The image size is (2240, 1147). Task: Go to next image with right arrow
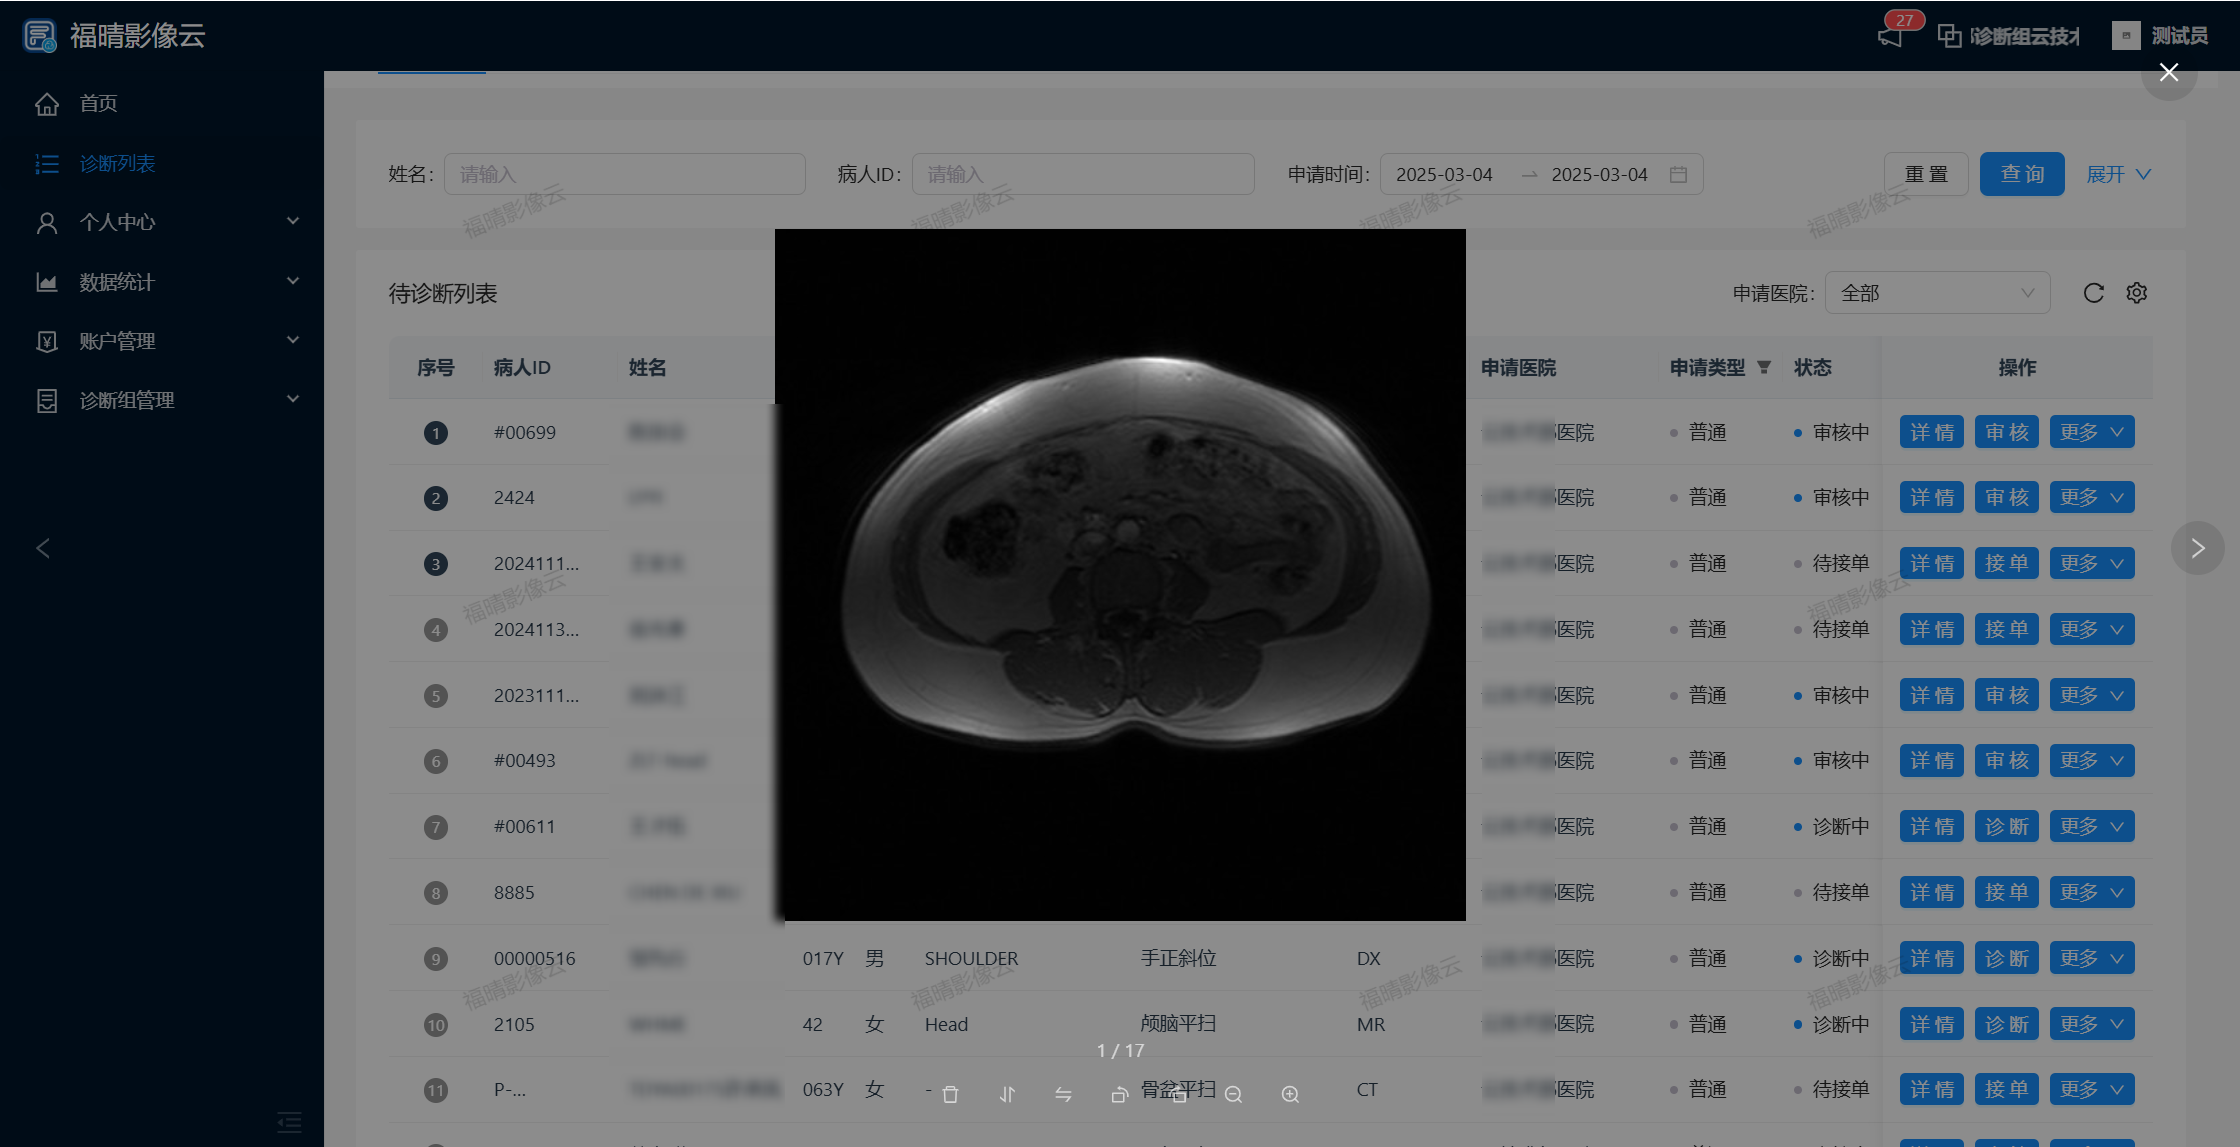(x=2197, y=548)
